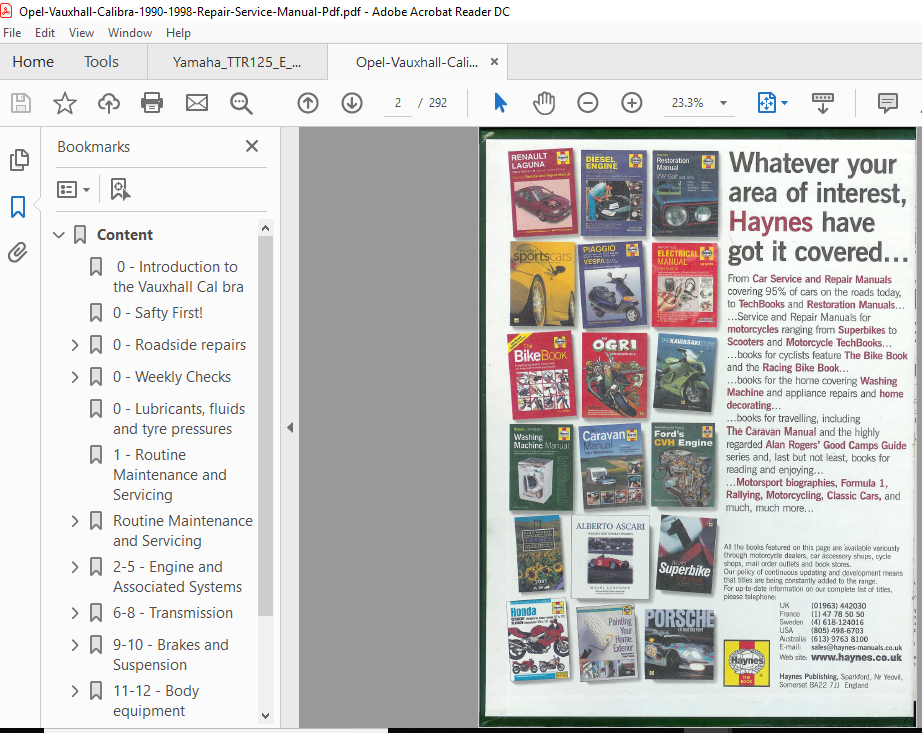
Task: Go to previous page arrow
Action: [x=308, y=103]
